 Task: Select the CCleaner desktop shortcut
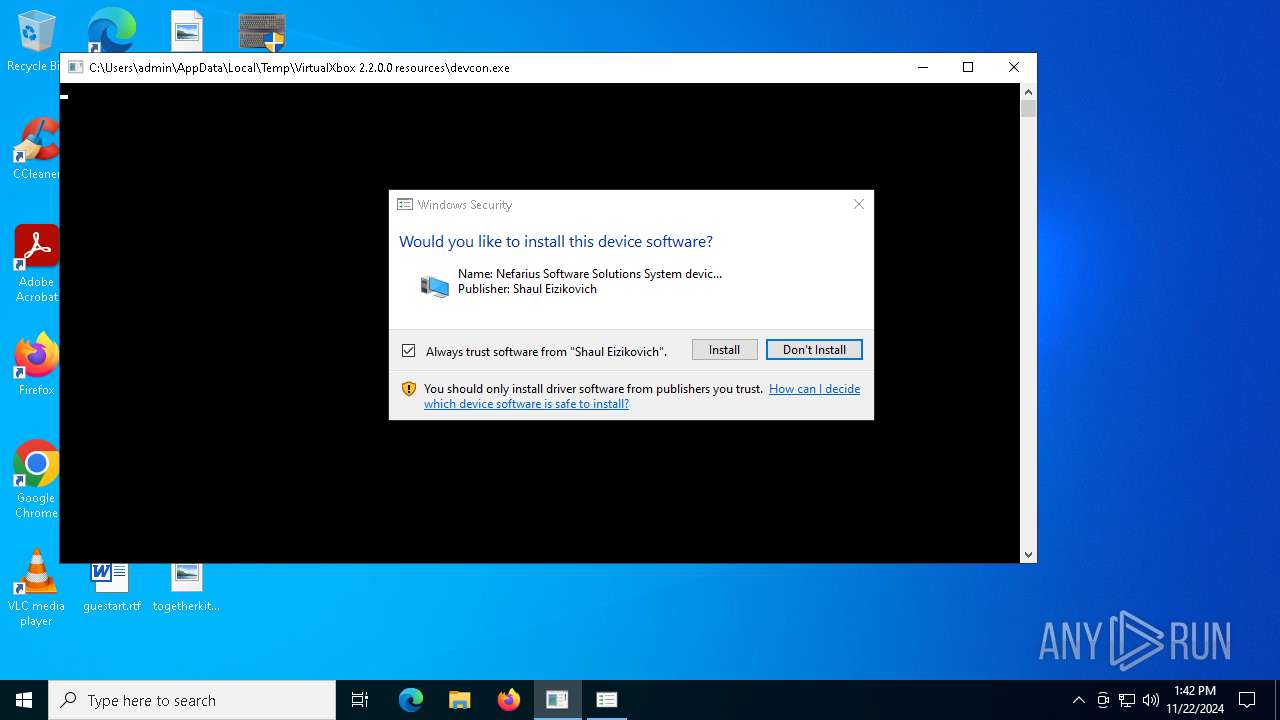click(x=36, y=150)
